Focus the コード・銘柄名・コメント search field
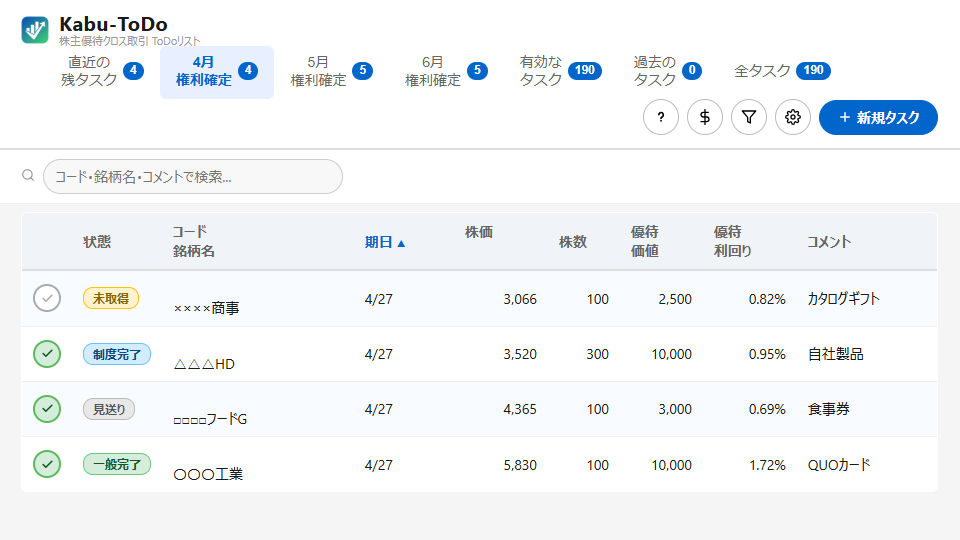The width and height of the screenshot is (960, 540). click(193, 176)
